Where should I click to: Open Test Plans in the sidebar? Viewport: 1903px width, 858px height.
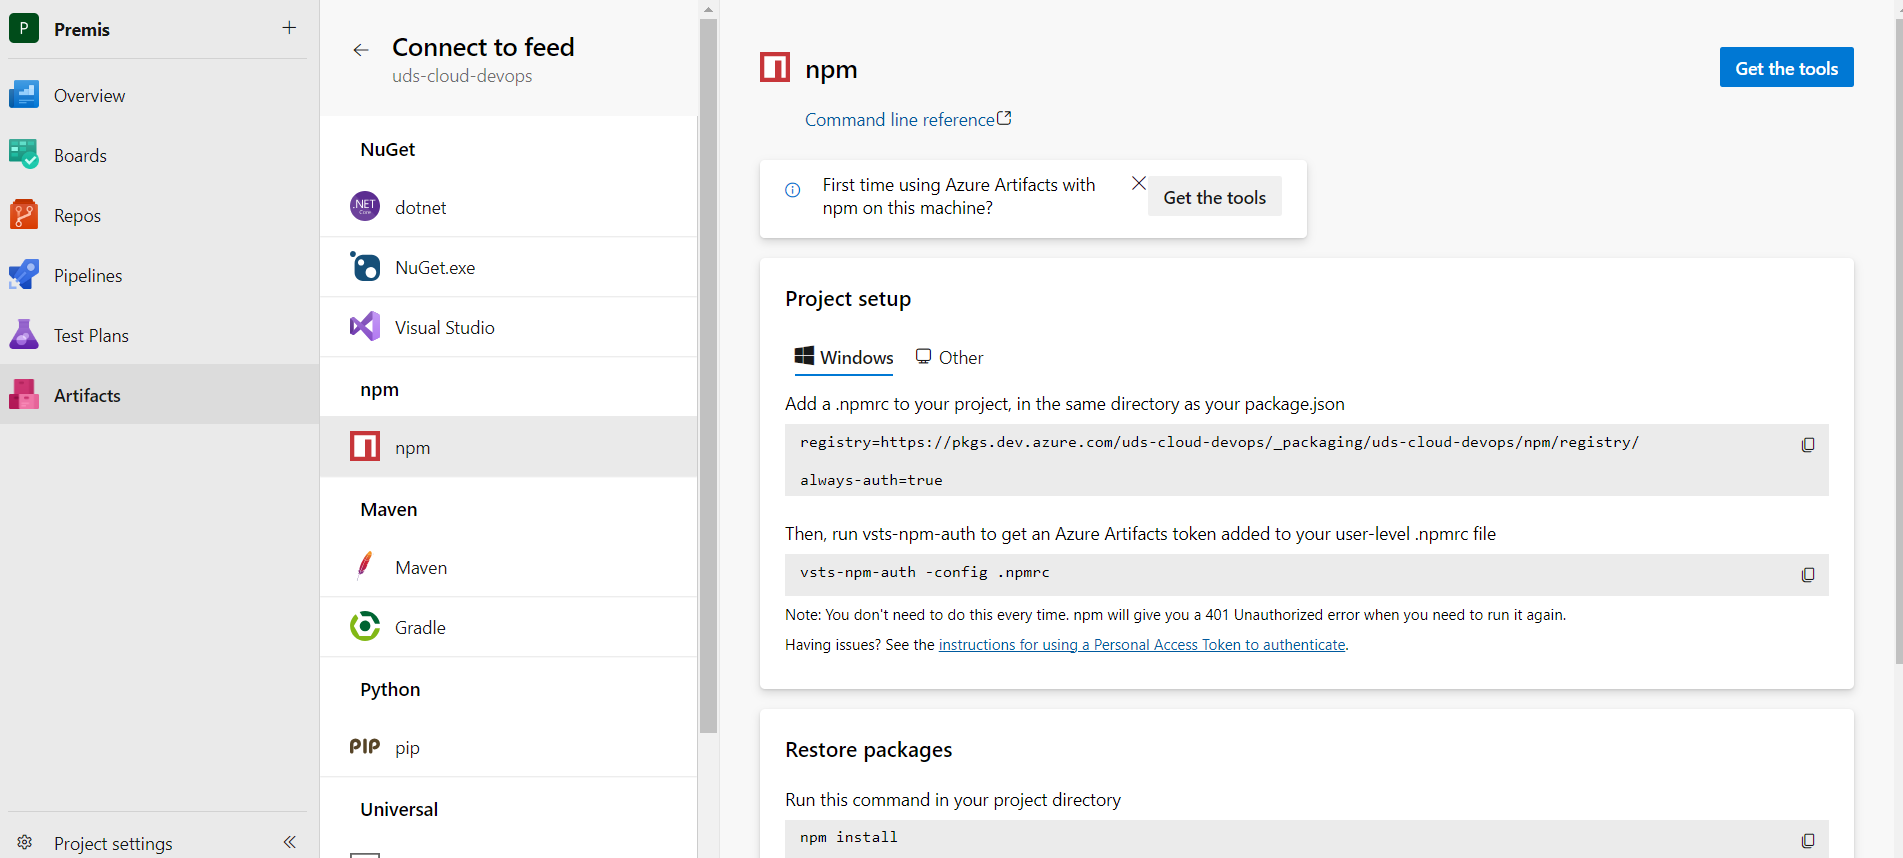coord(91,336)
